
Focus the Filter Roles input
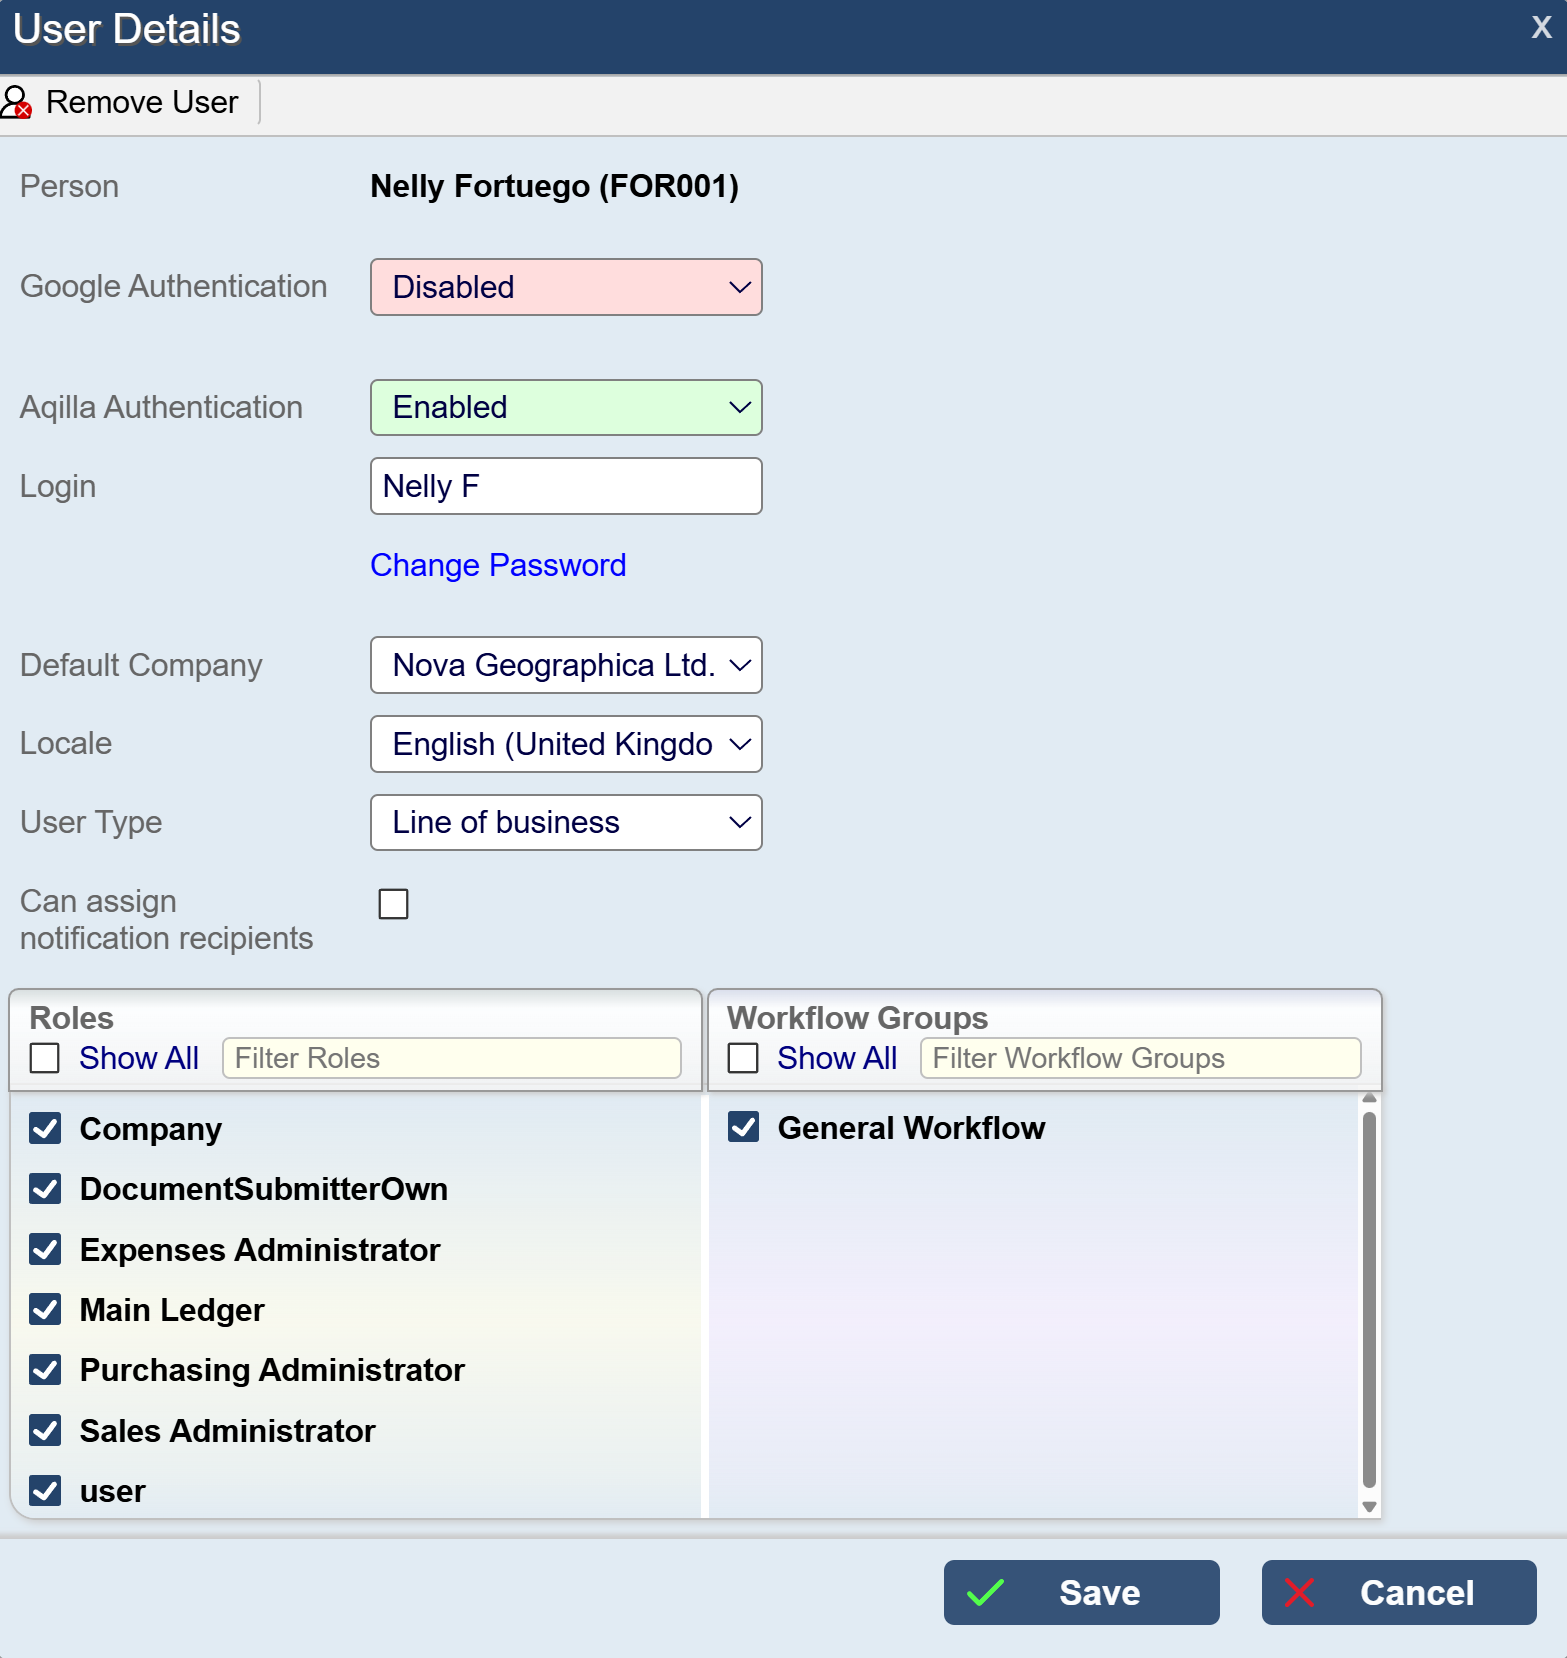(451, 1058)
